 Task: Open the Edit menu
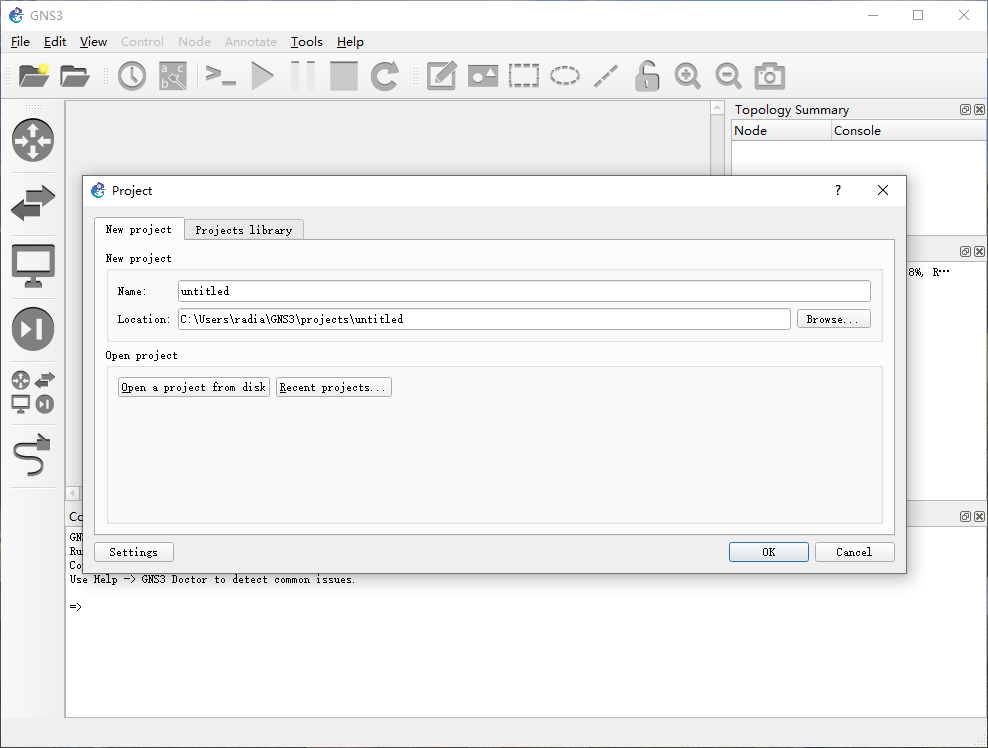pyautogui.click(x=55, y=42)
